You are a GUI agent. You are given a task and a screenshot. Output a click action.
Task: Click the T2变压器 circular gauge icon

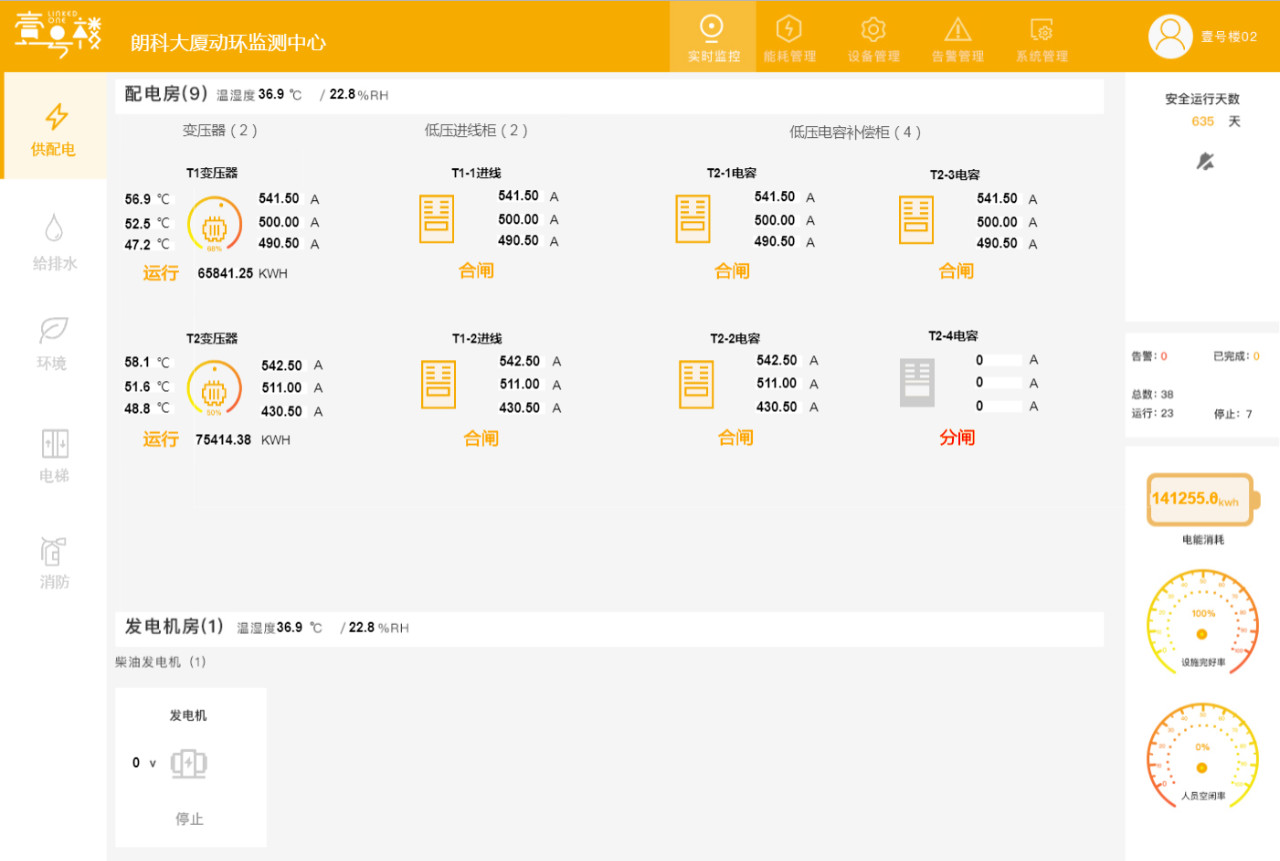click(214, 388)
